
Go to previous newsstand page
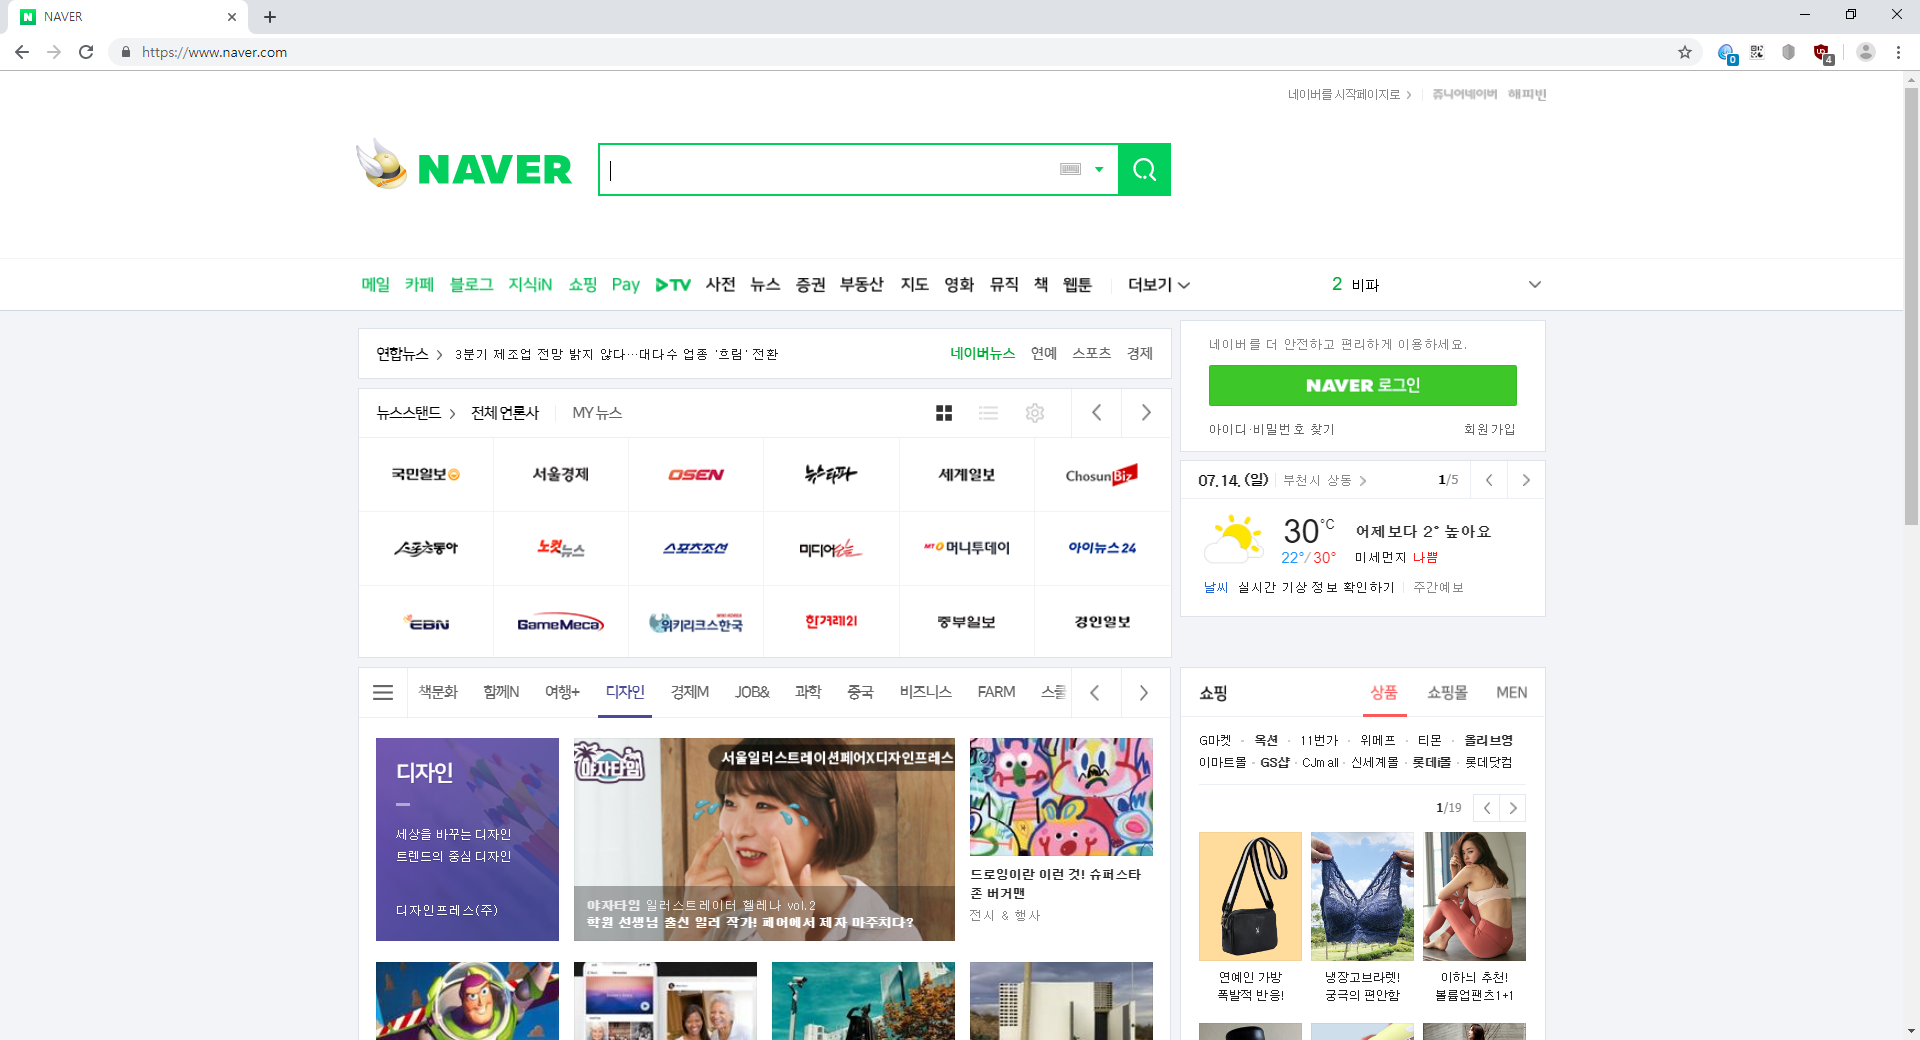1097,413
